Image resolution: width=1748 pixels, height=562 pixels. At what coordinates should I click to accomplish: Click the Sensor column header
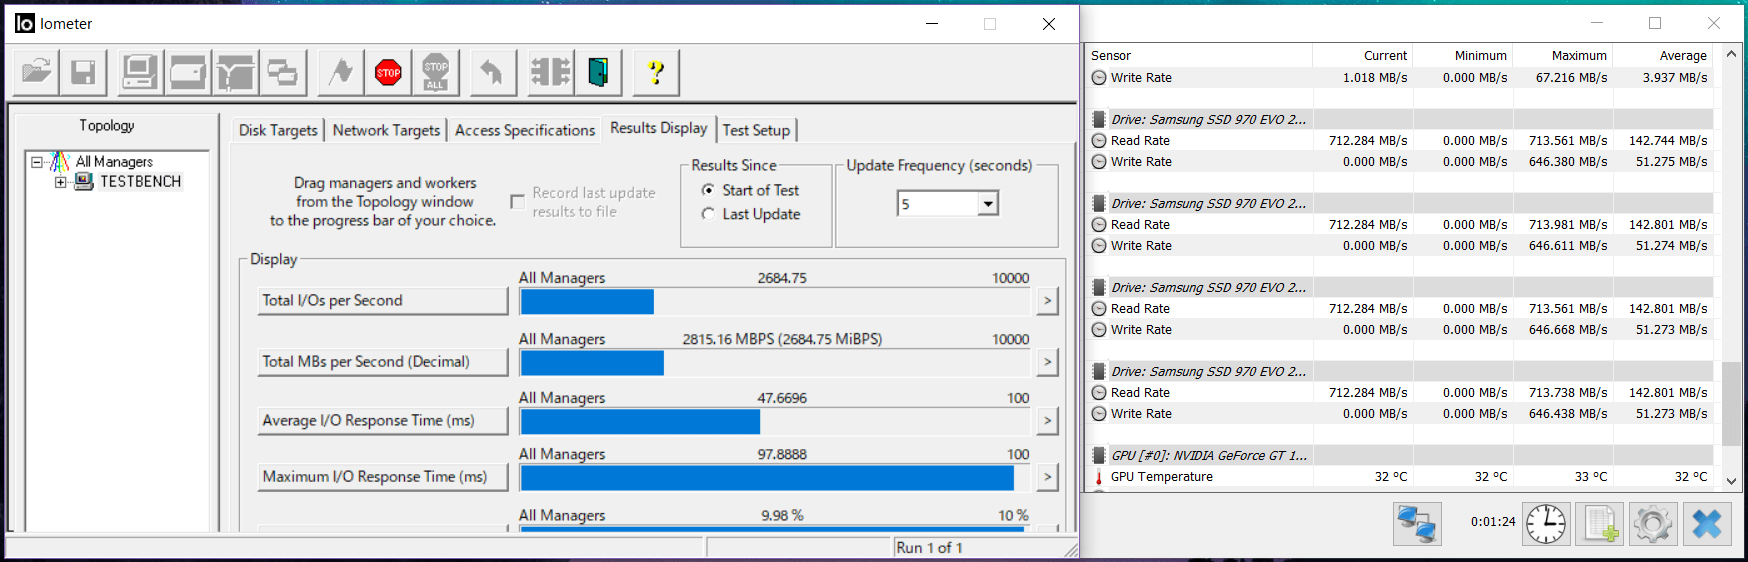[x=1198, y=56]
